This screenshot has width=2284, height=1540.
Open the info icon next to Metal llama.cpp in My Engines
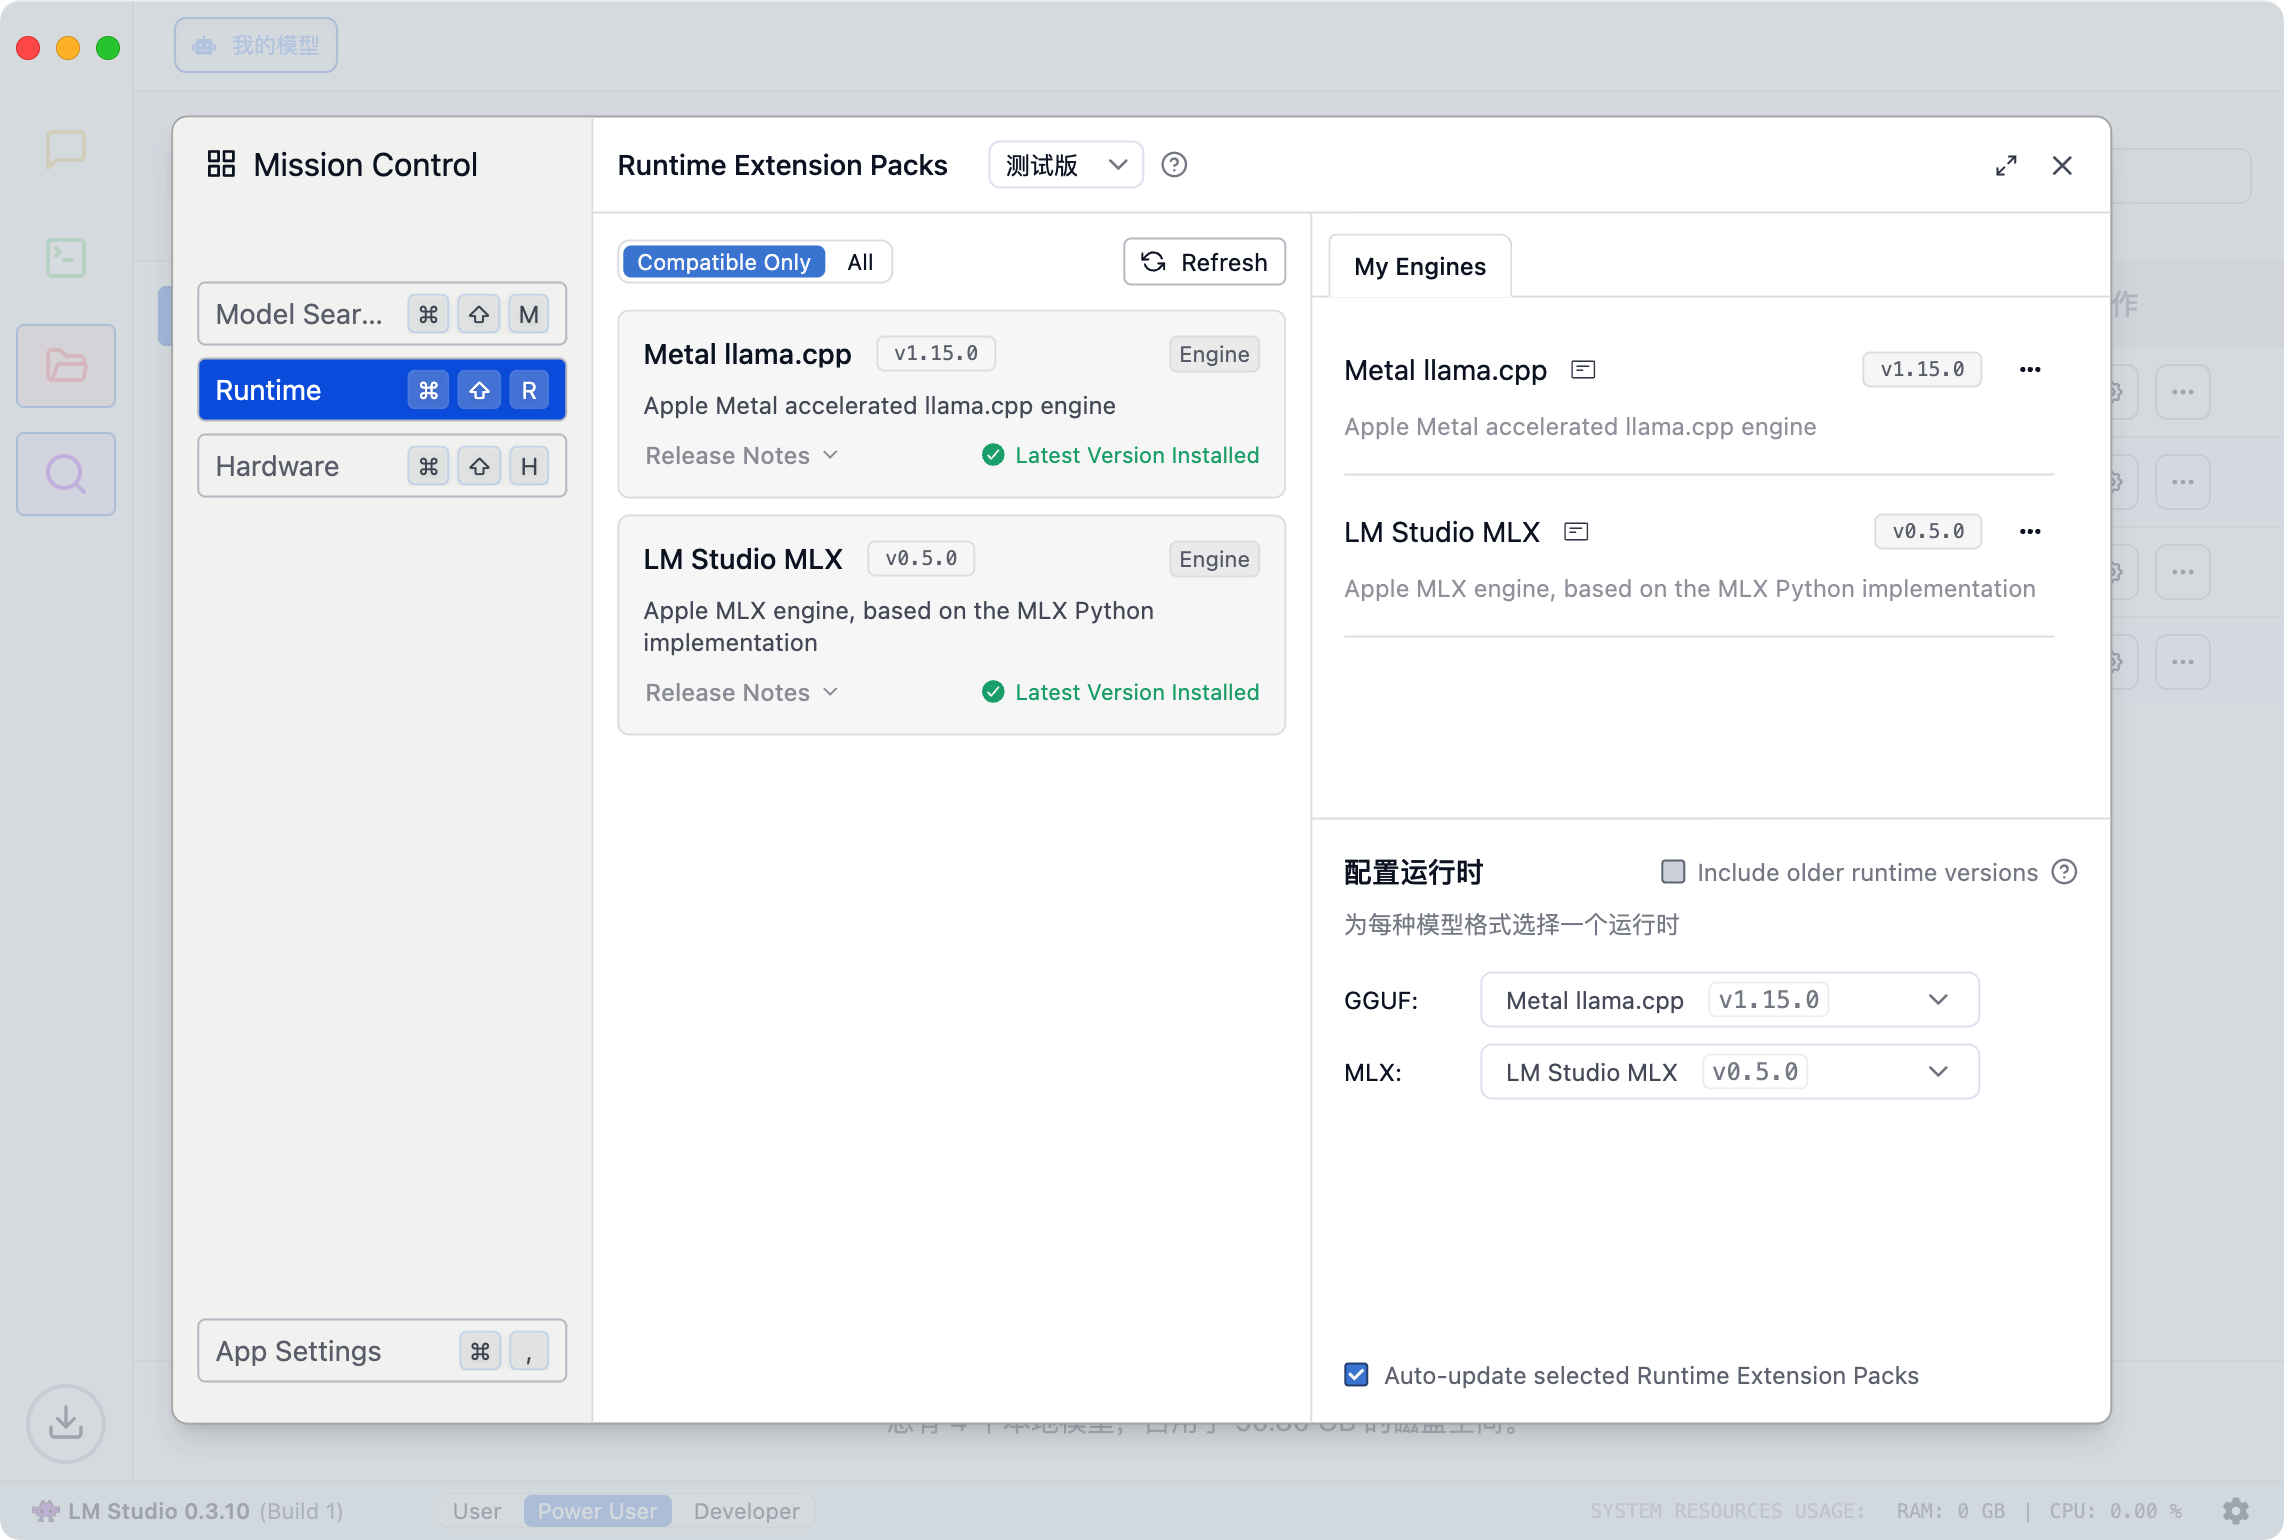(x=1583, y=370)
